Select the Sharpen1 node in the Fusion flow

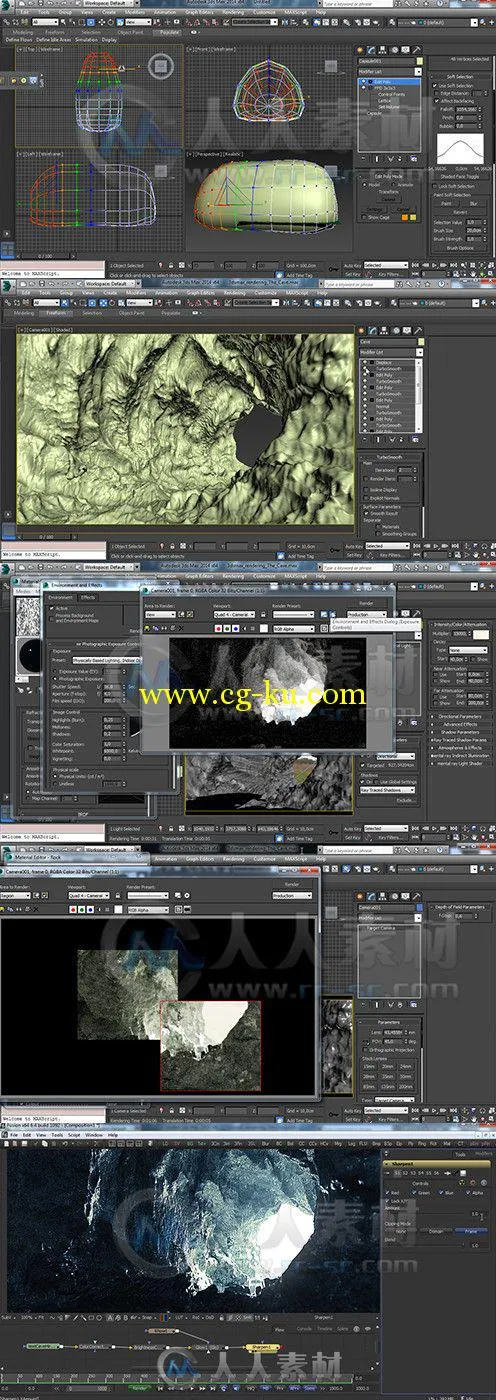261,1346
